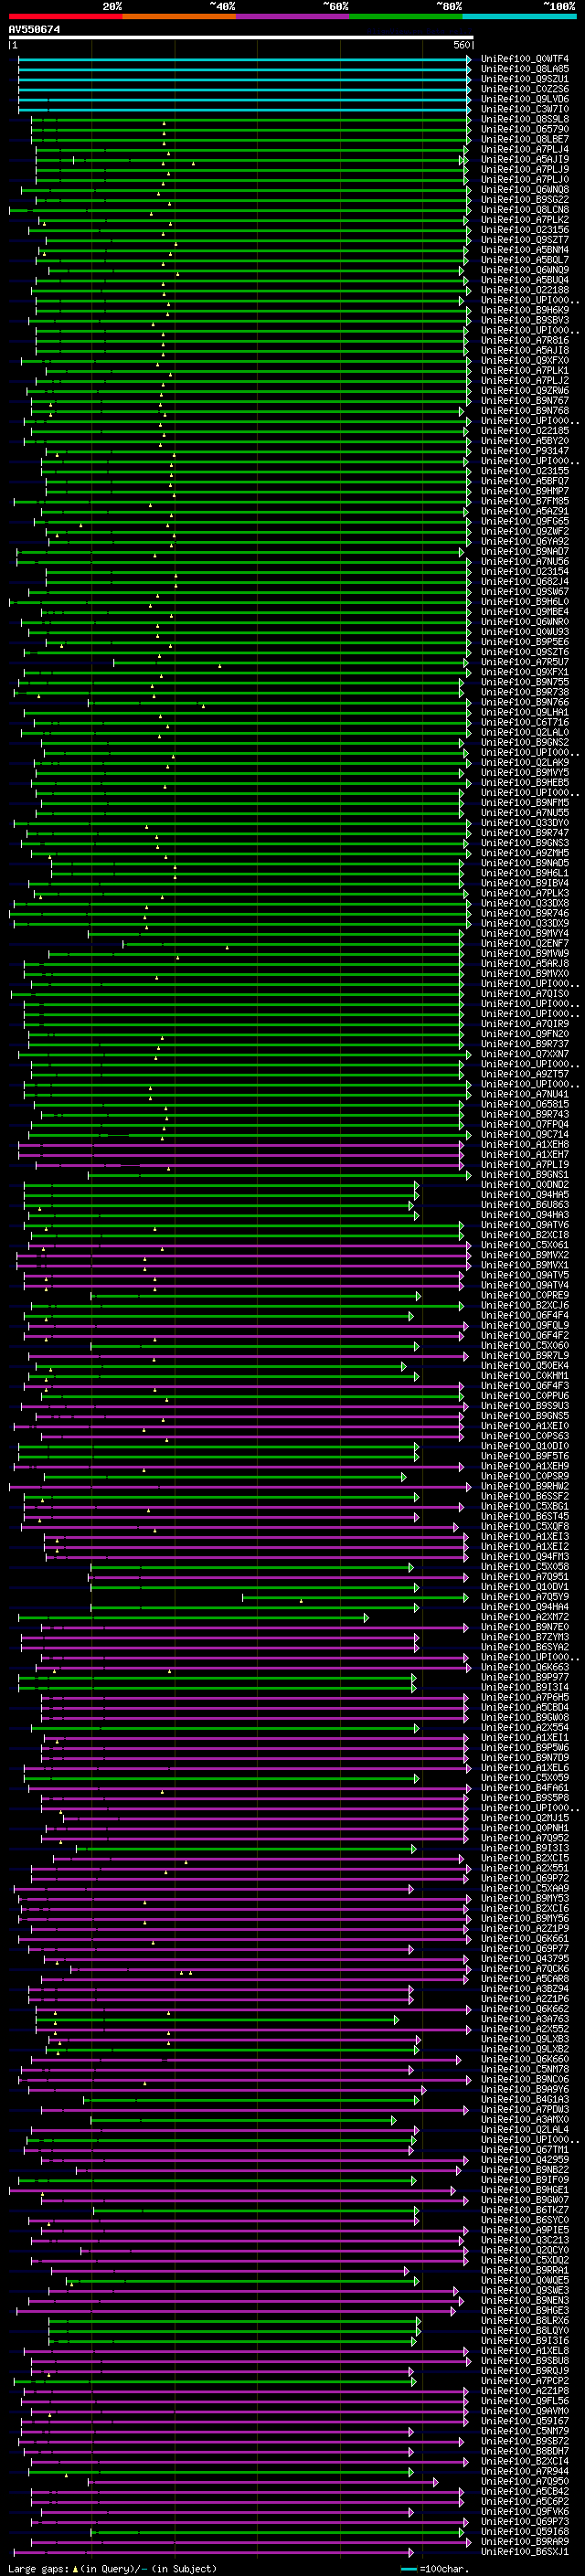Viewport: 585px width, 2576px height.
Task: Click the UniRef100_Q682J4 label
Action: 525,582
